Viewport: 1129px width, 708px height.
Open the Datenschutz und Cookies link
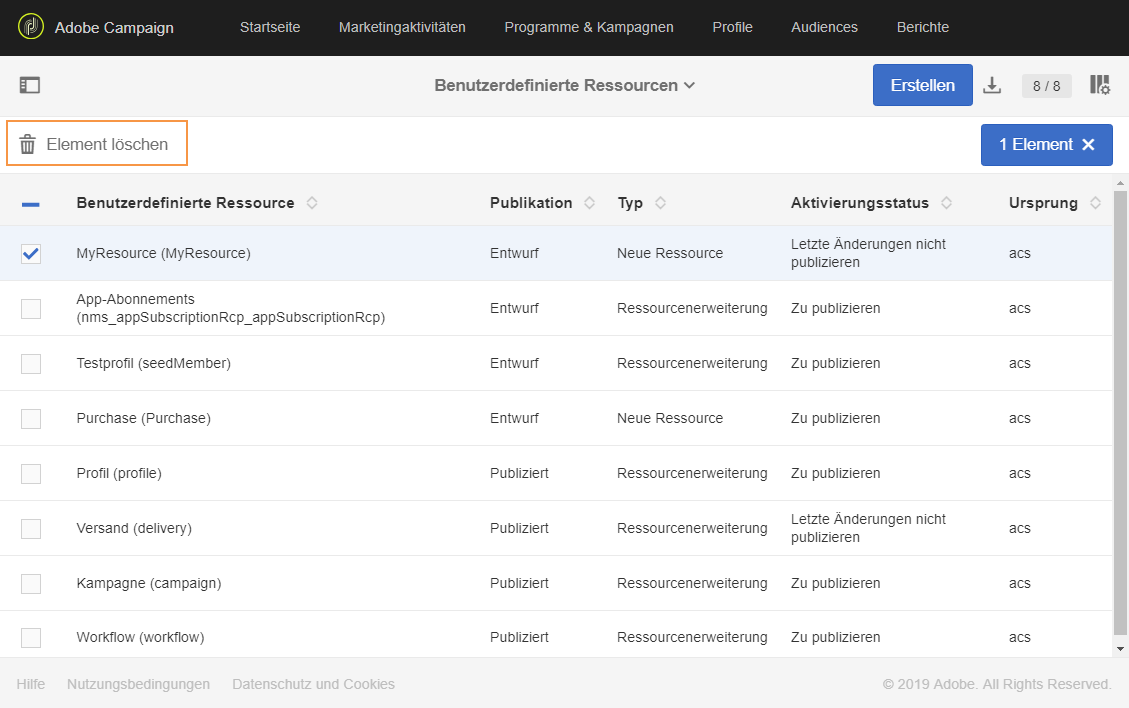click(313, 684)
